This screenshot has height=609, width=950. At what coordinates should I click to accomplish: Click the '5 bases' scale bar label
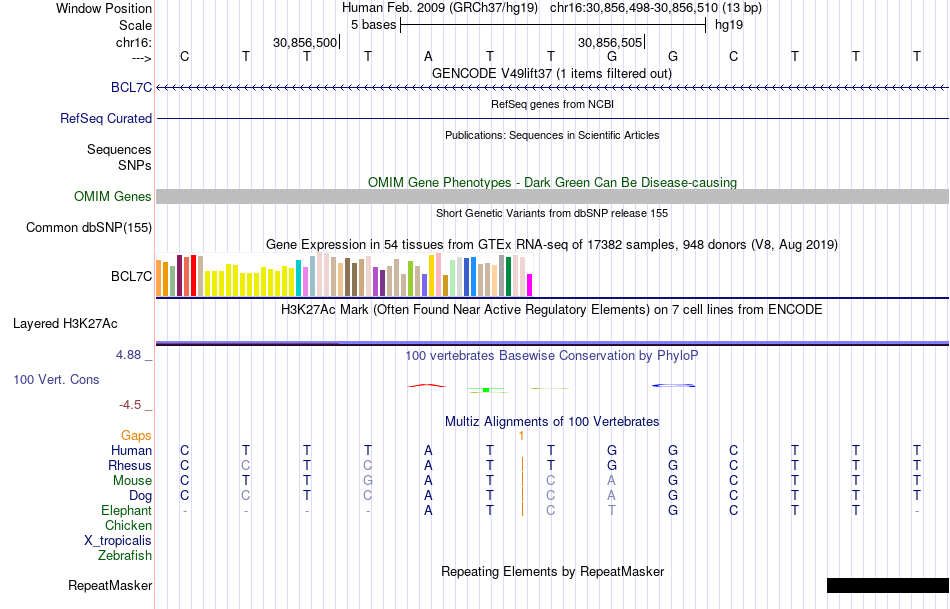(373, 25)
